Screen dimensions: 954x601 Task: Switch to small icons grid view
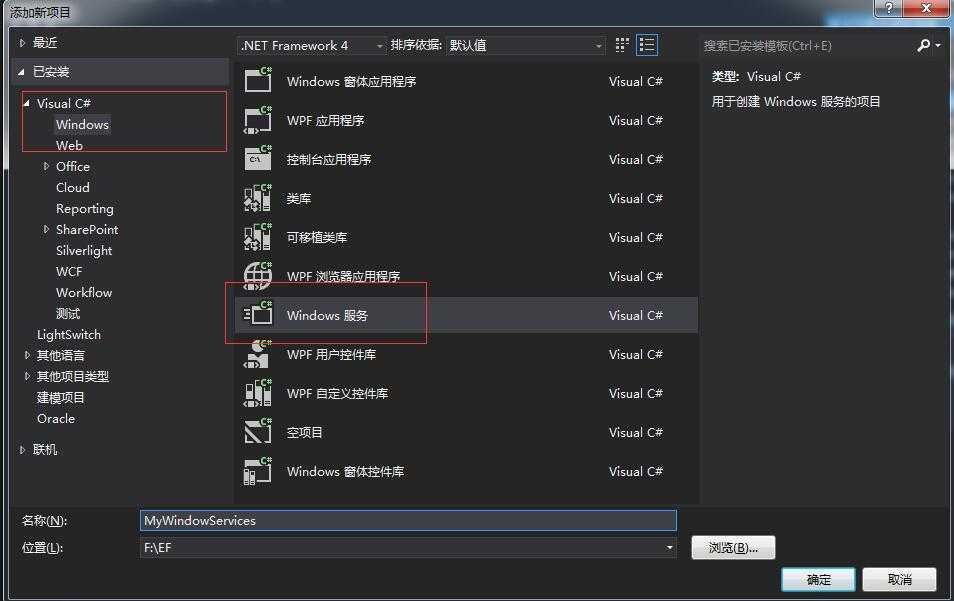click(622, 45)
